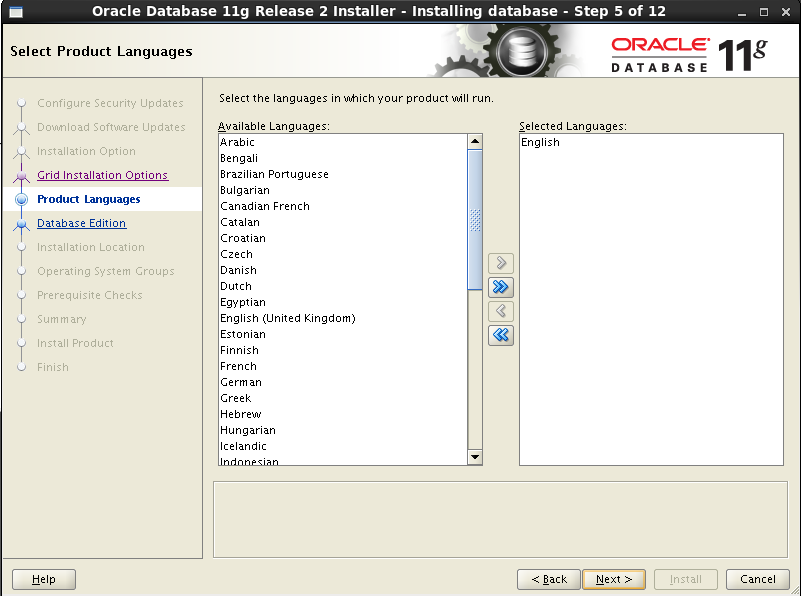The width and height of the screenshot is (801, 596).
Task: Click the remove selected language single arrow
Action: tap(501, 311)
